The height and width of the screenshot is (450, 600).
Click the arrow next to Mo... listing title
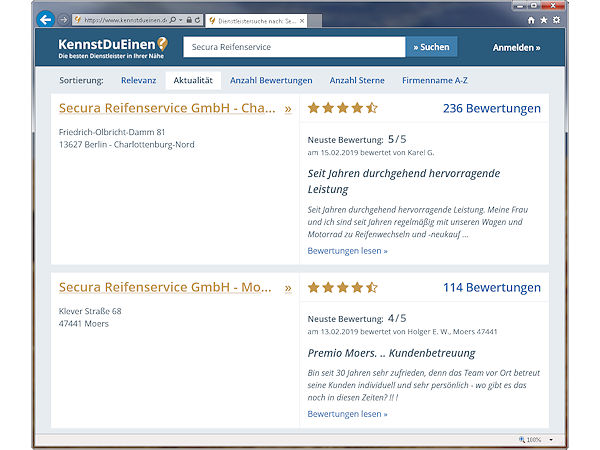[288, 288]
